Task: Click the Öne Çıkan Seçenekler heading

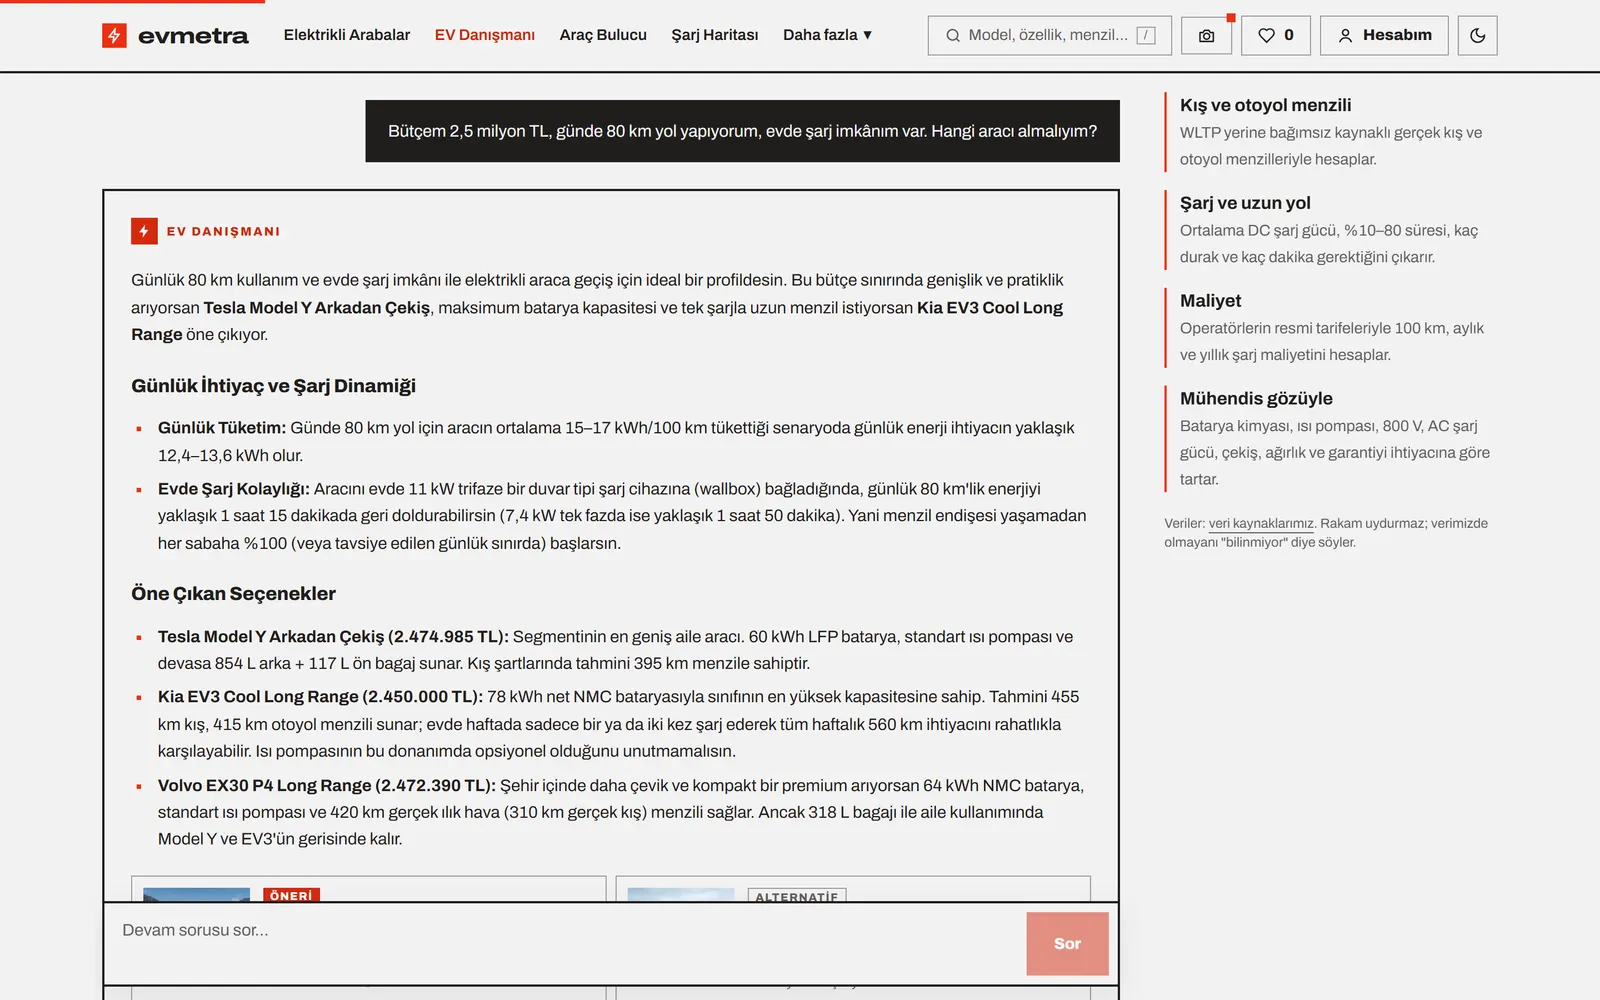Action: (x=233, y=594)
